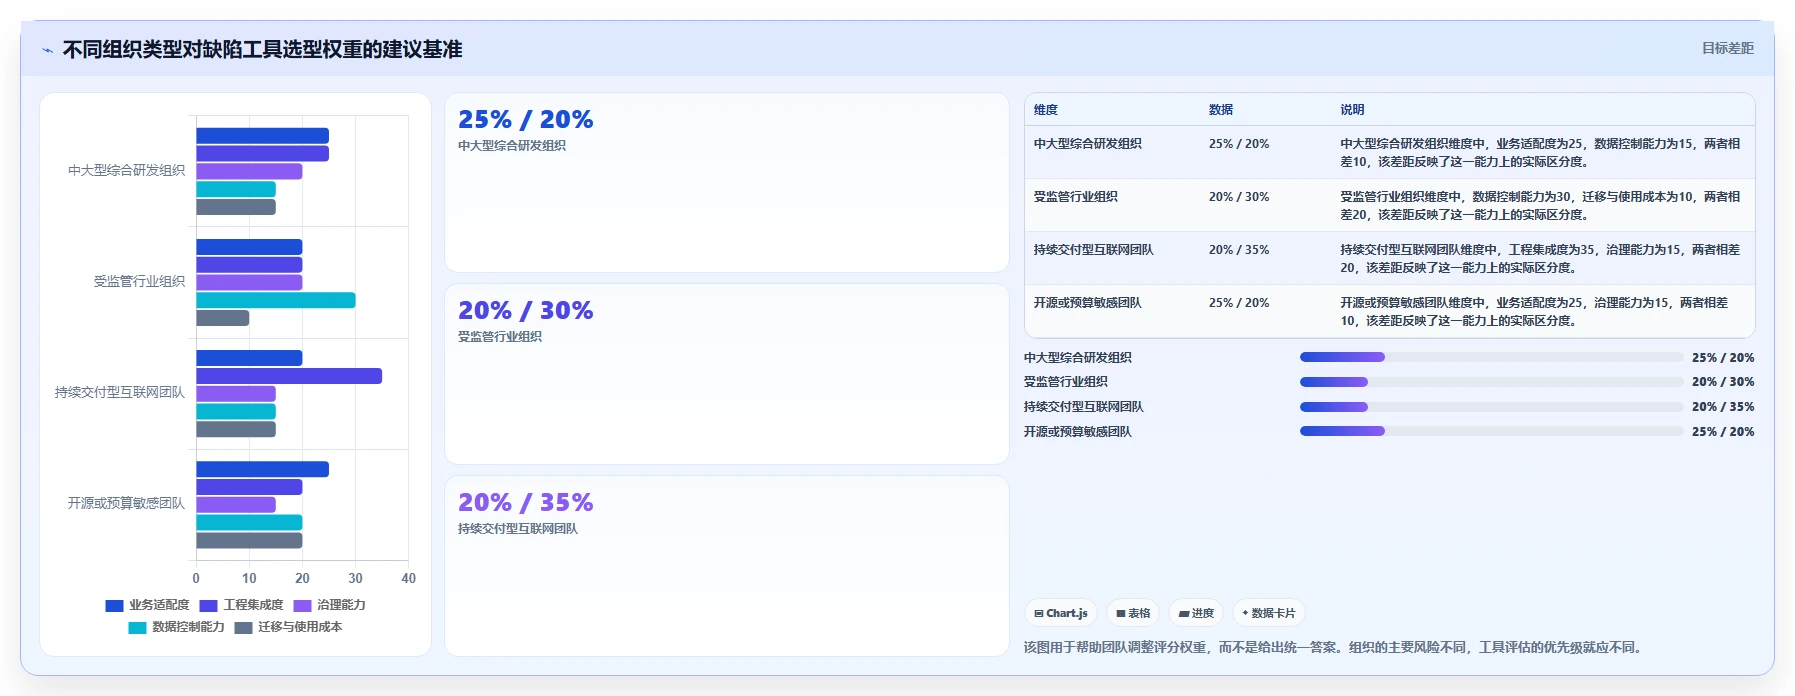This screenshot has width=1795, height=696.
Task: Click the 维度 table column header
Action: click(x=1046, y=110)
